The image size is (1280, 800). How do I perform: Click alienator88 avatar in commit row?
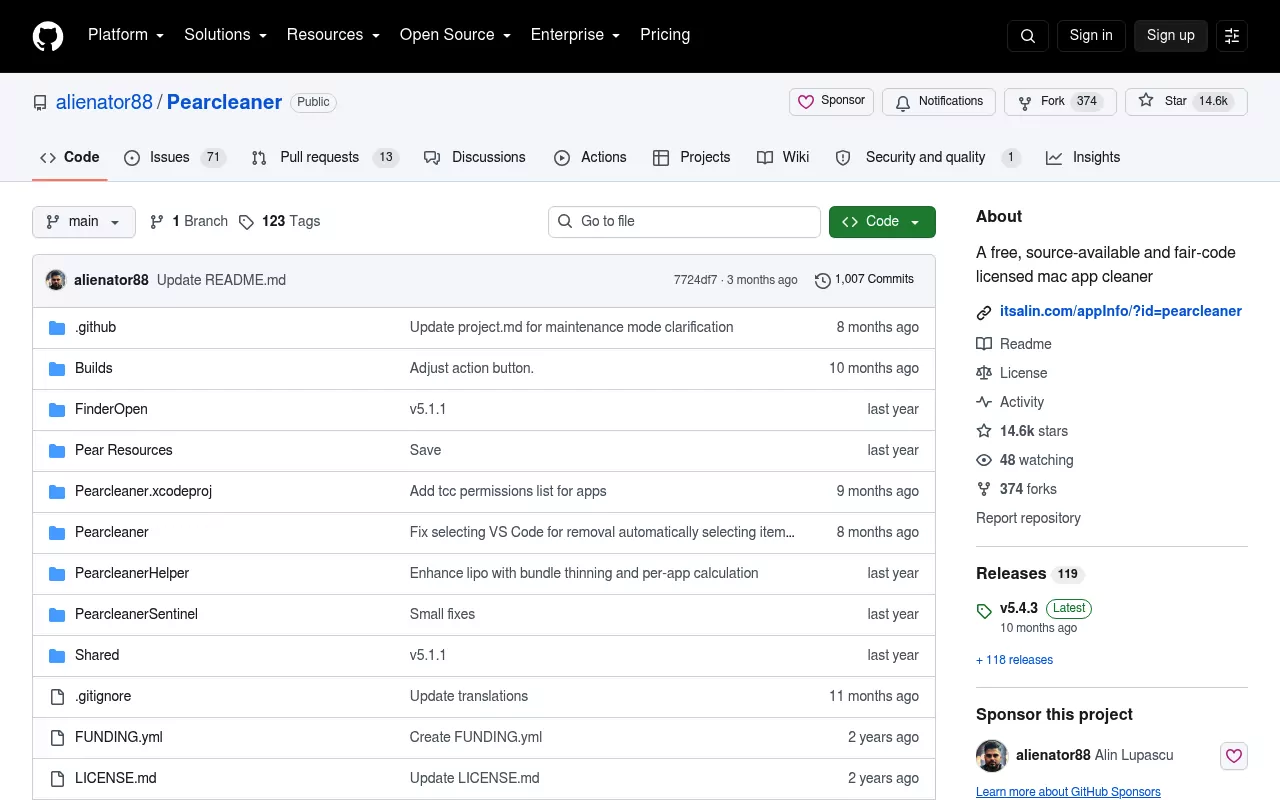[56, 280]
